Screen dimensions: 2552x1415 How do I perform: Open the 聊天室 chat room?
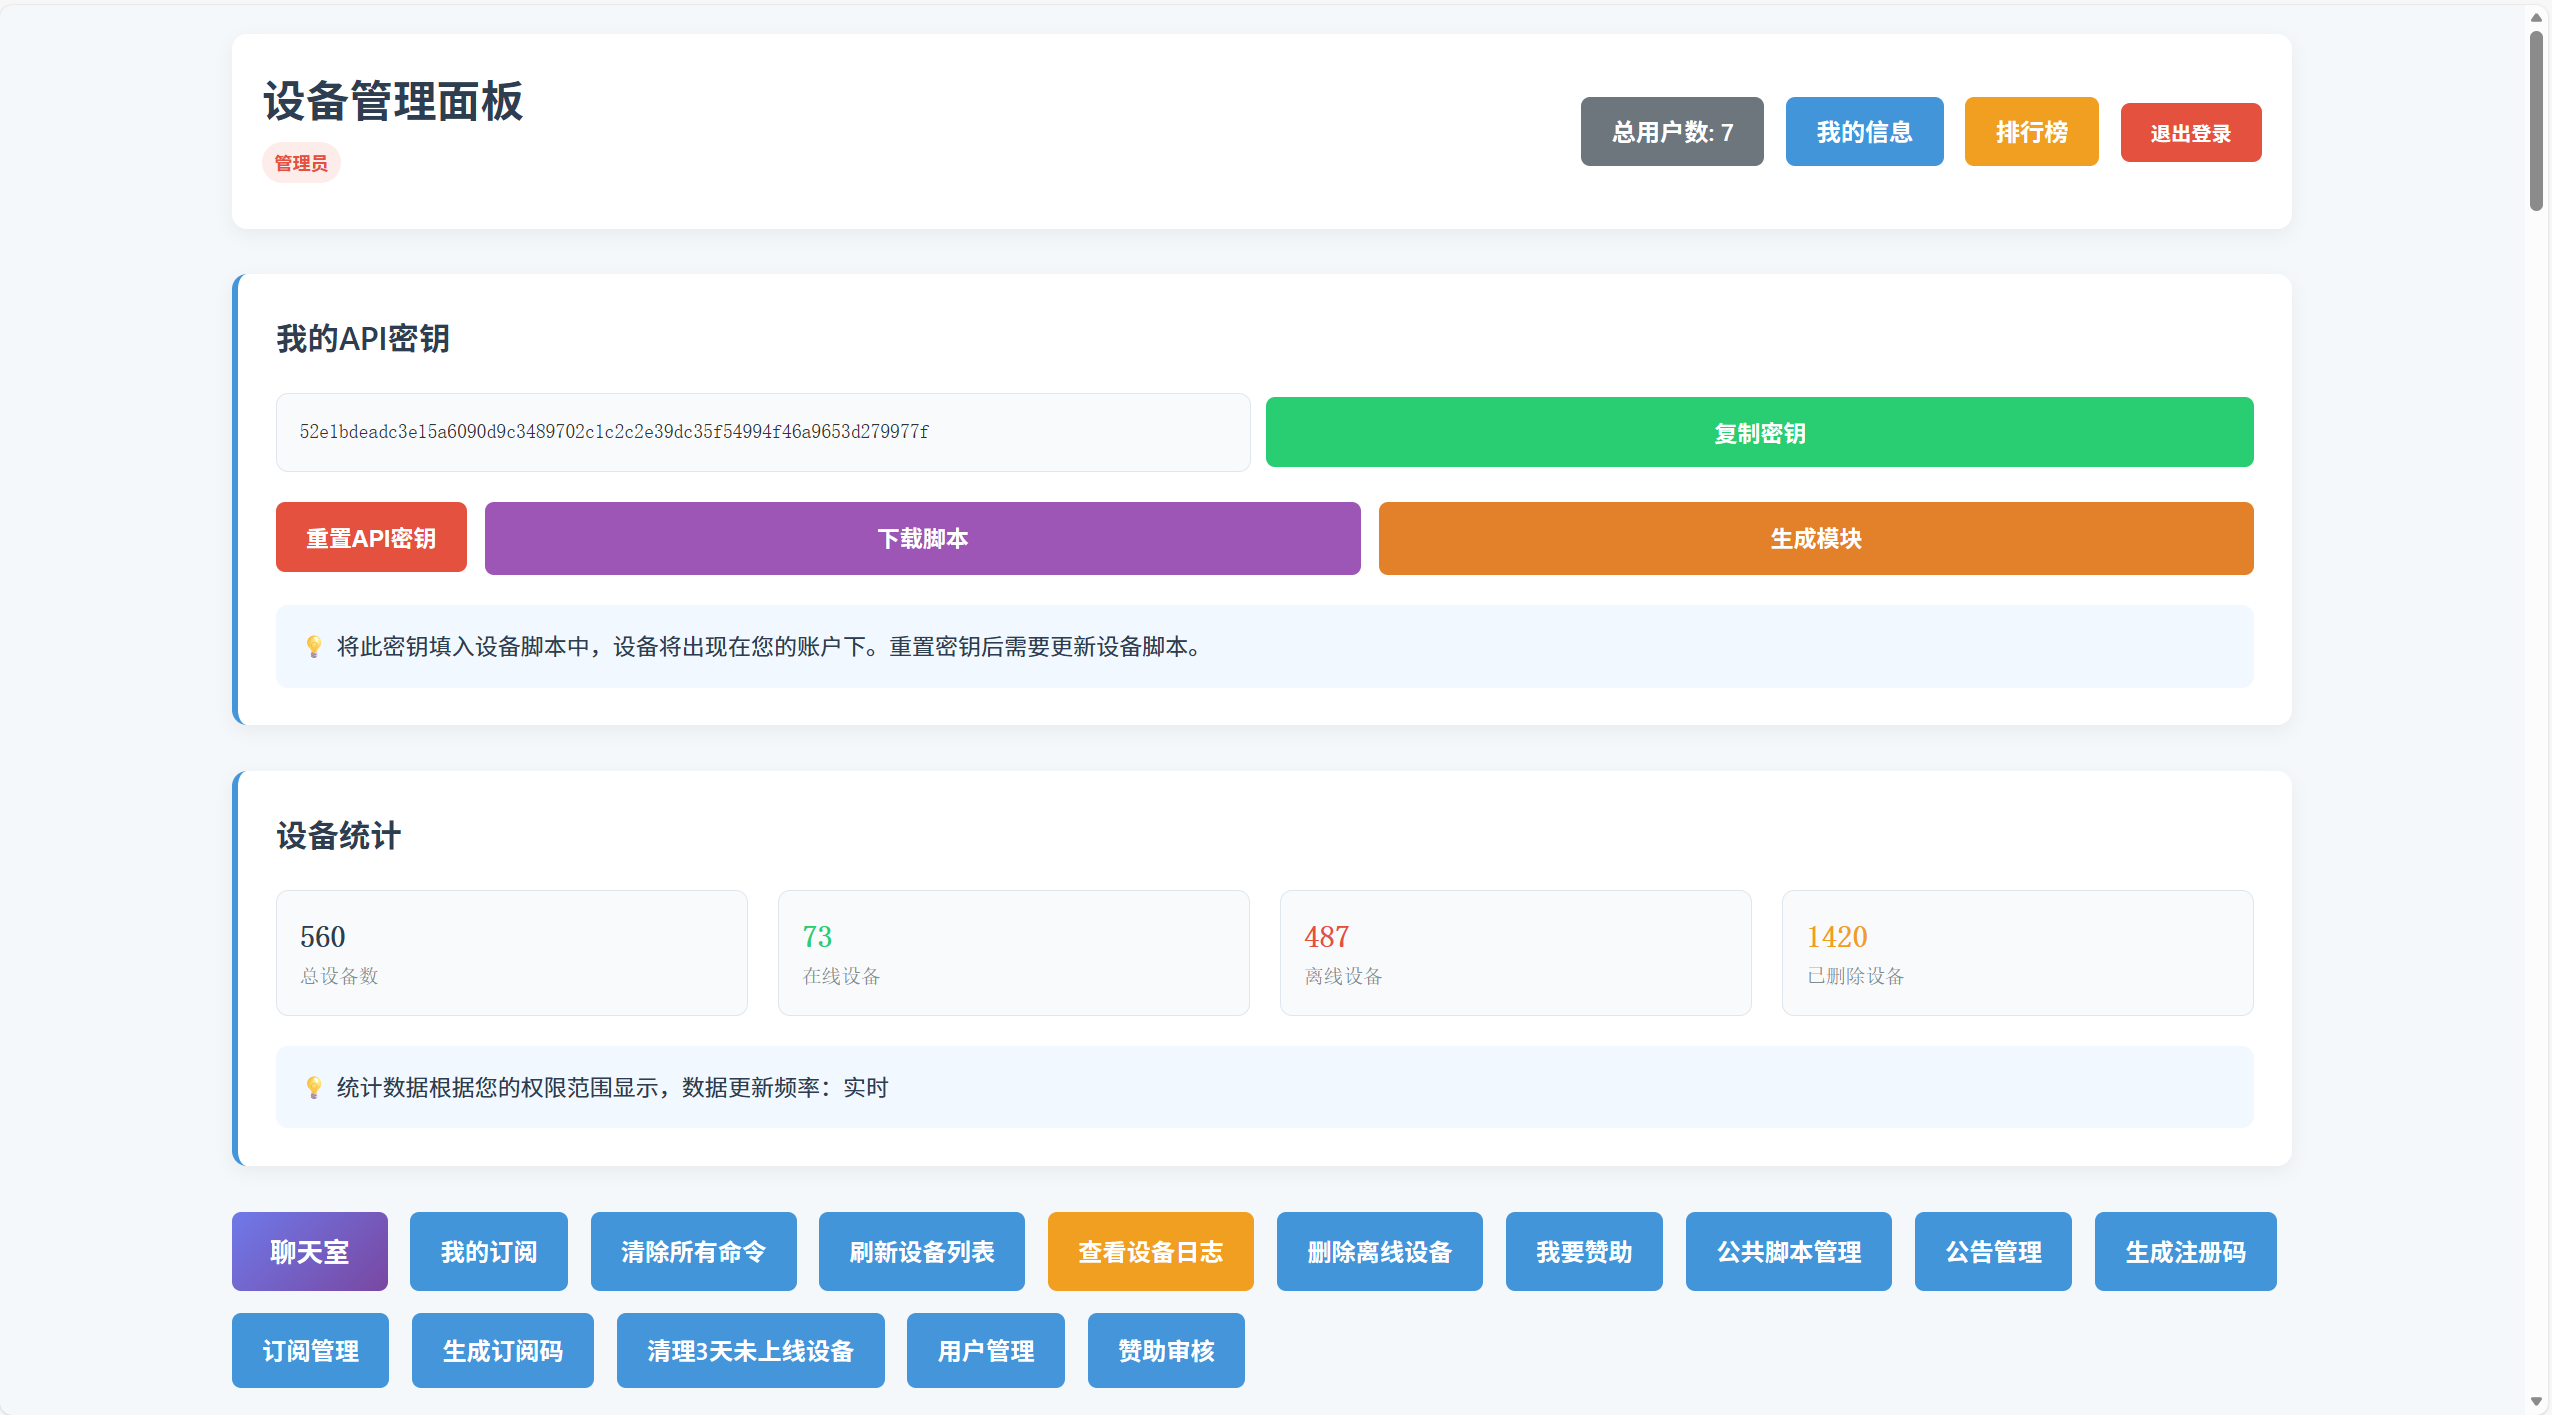[309, 1251]
